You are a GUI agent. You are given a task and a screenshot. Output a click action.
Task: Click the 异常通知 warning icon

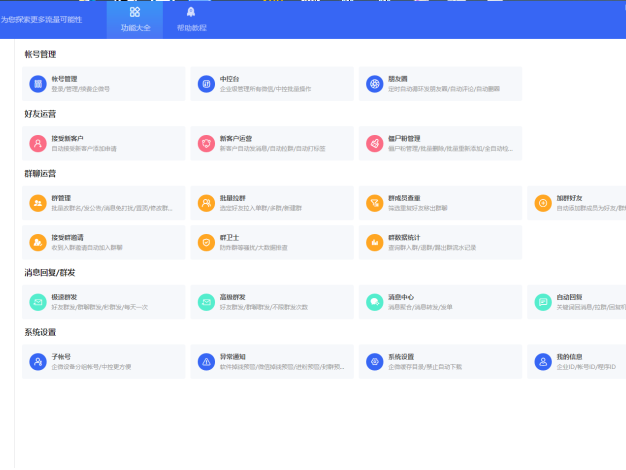[205, 360]
